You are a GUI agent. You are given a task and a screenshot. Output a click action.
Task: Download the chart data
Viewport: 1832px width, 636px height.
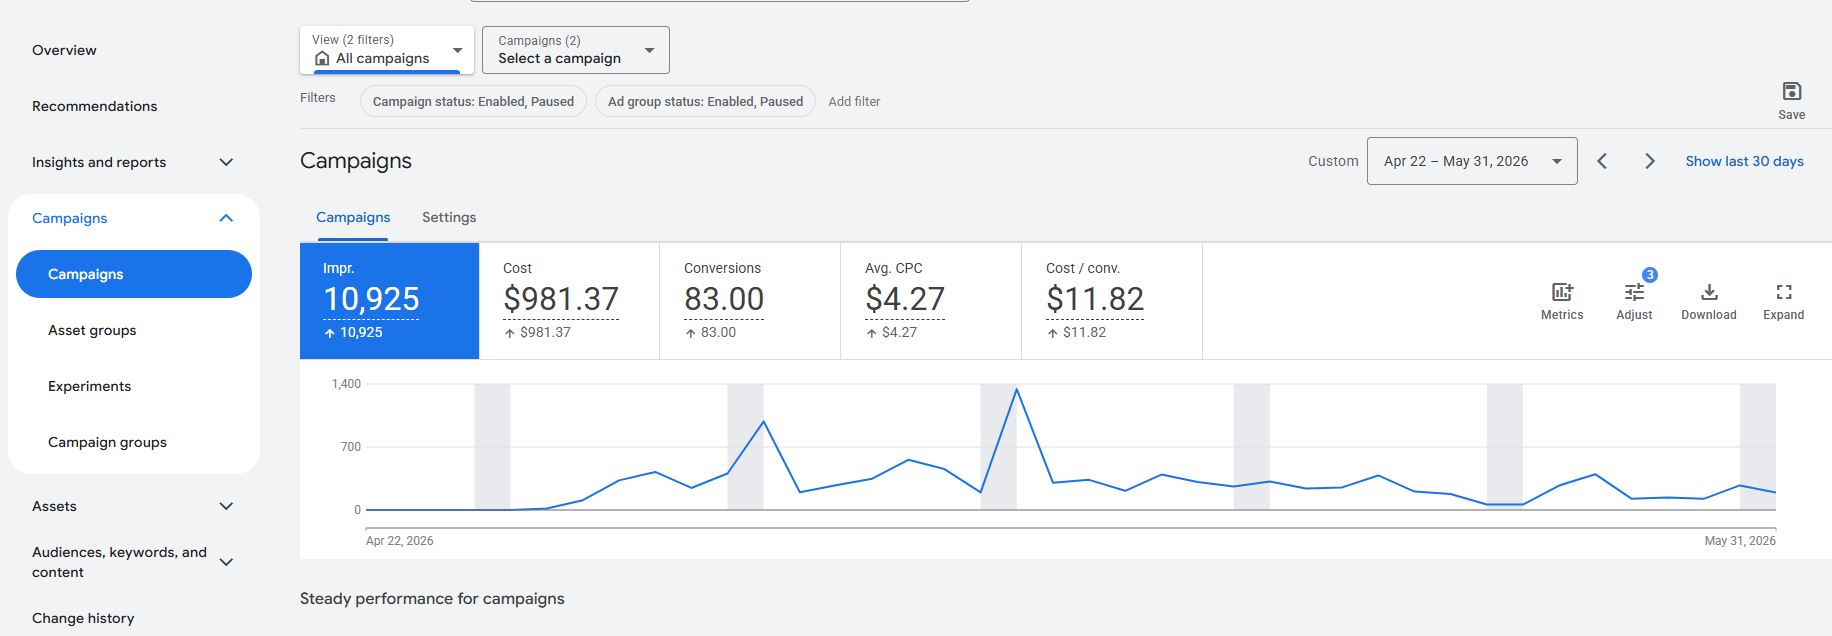click(1709, 292)
